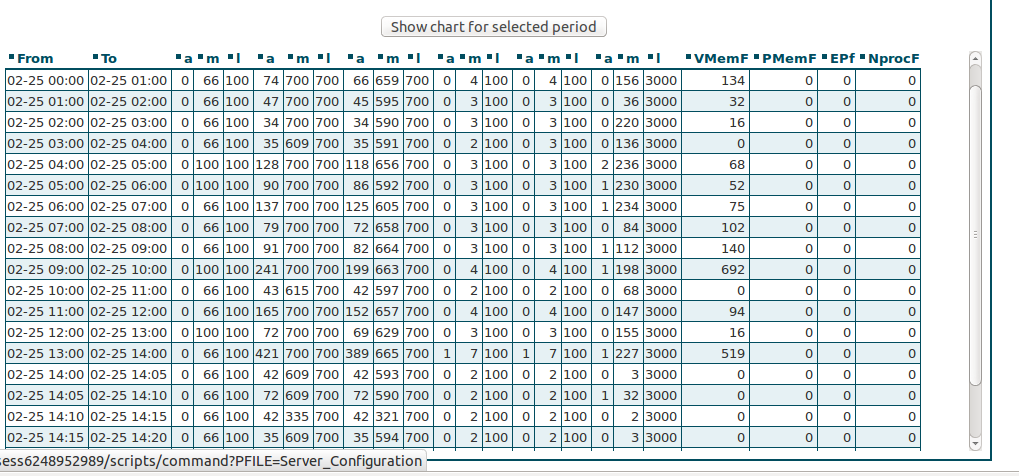Viewport: 1019px width, 476px height.
Task: Sort by PMemF column header text
Action: (789, 59)
